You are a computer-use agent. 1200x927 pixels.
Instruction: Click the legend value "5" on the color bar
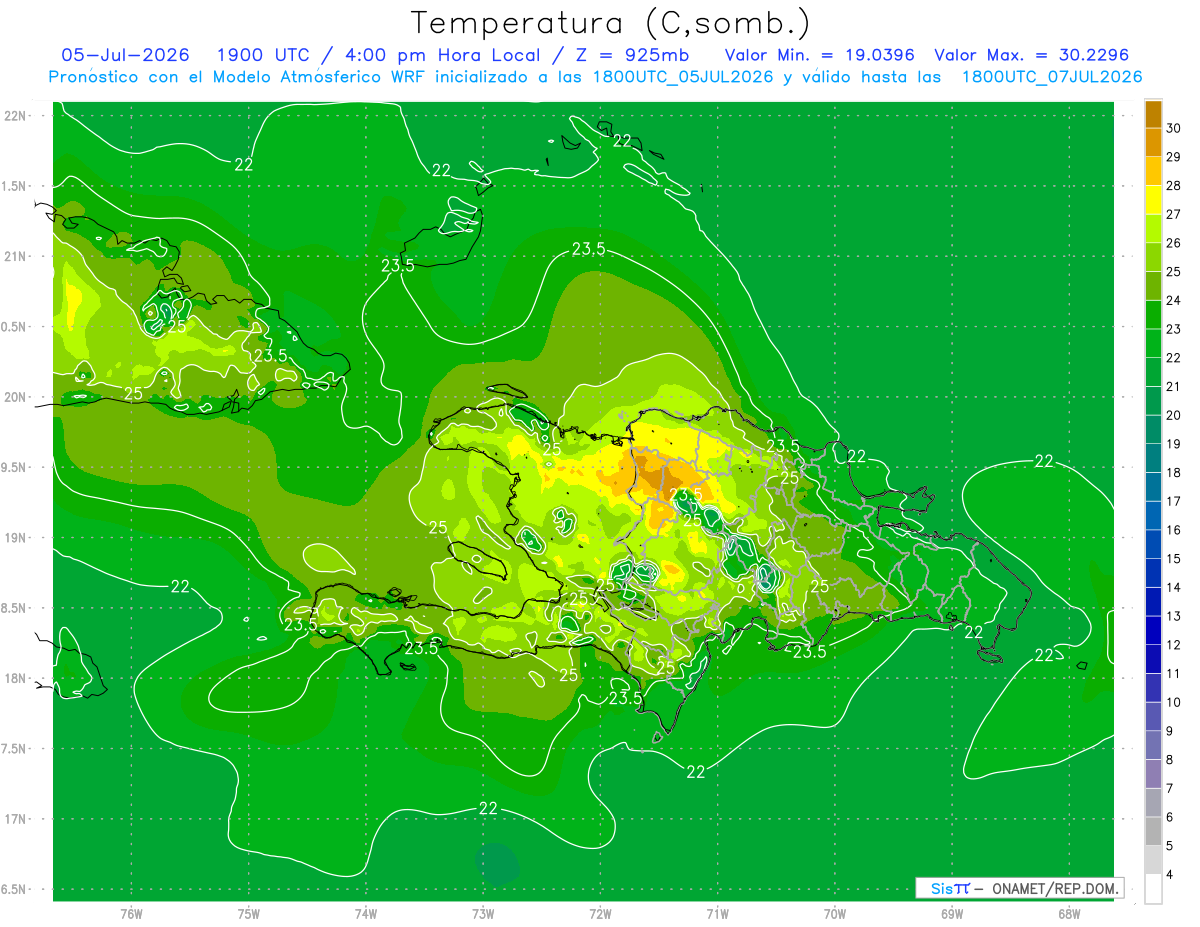click(1172, 846)
